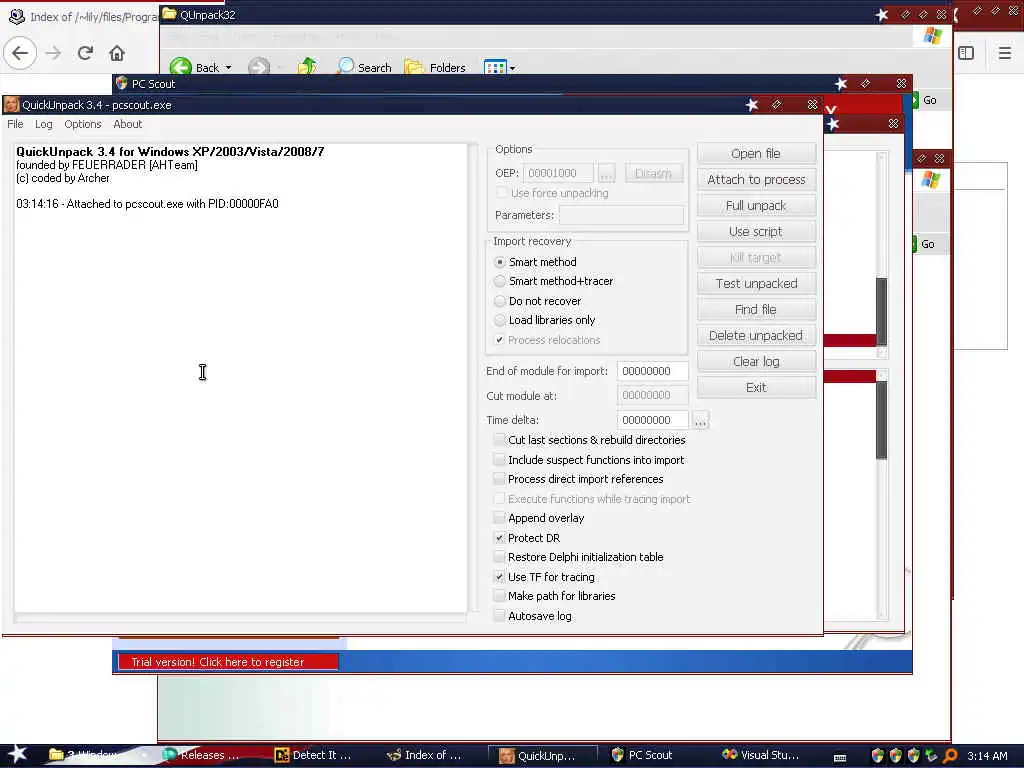
Task: Click End of module for import field
Action: point(652,371)
